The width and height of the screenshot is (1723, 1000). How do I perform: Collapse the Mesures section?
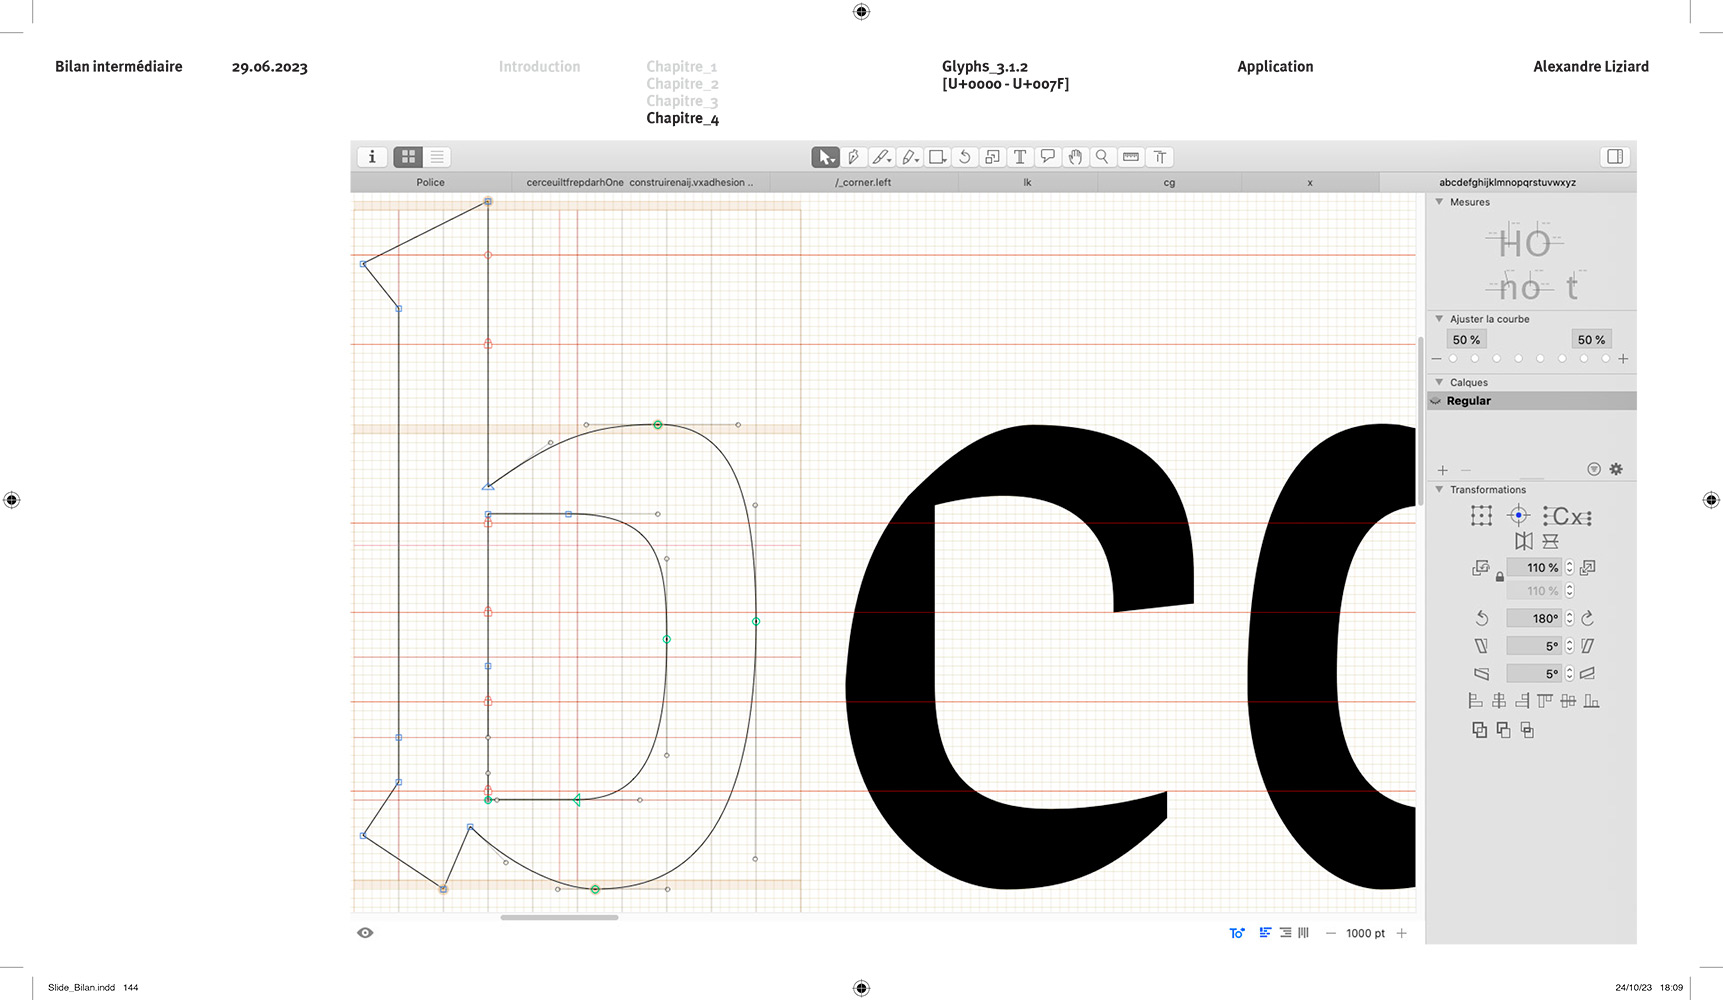[x=1439, y=202]
